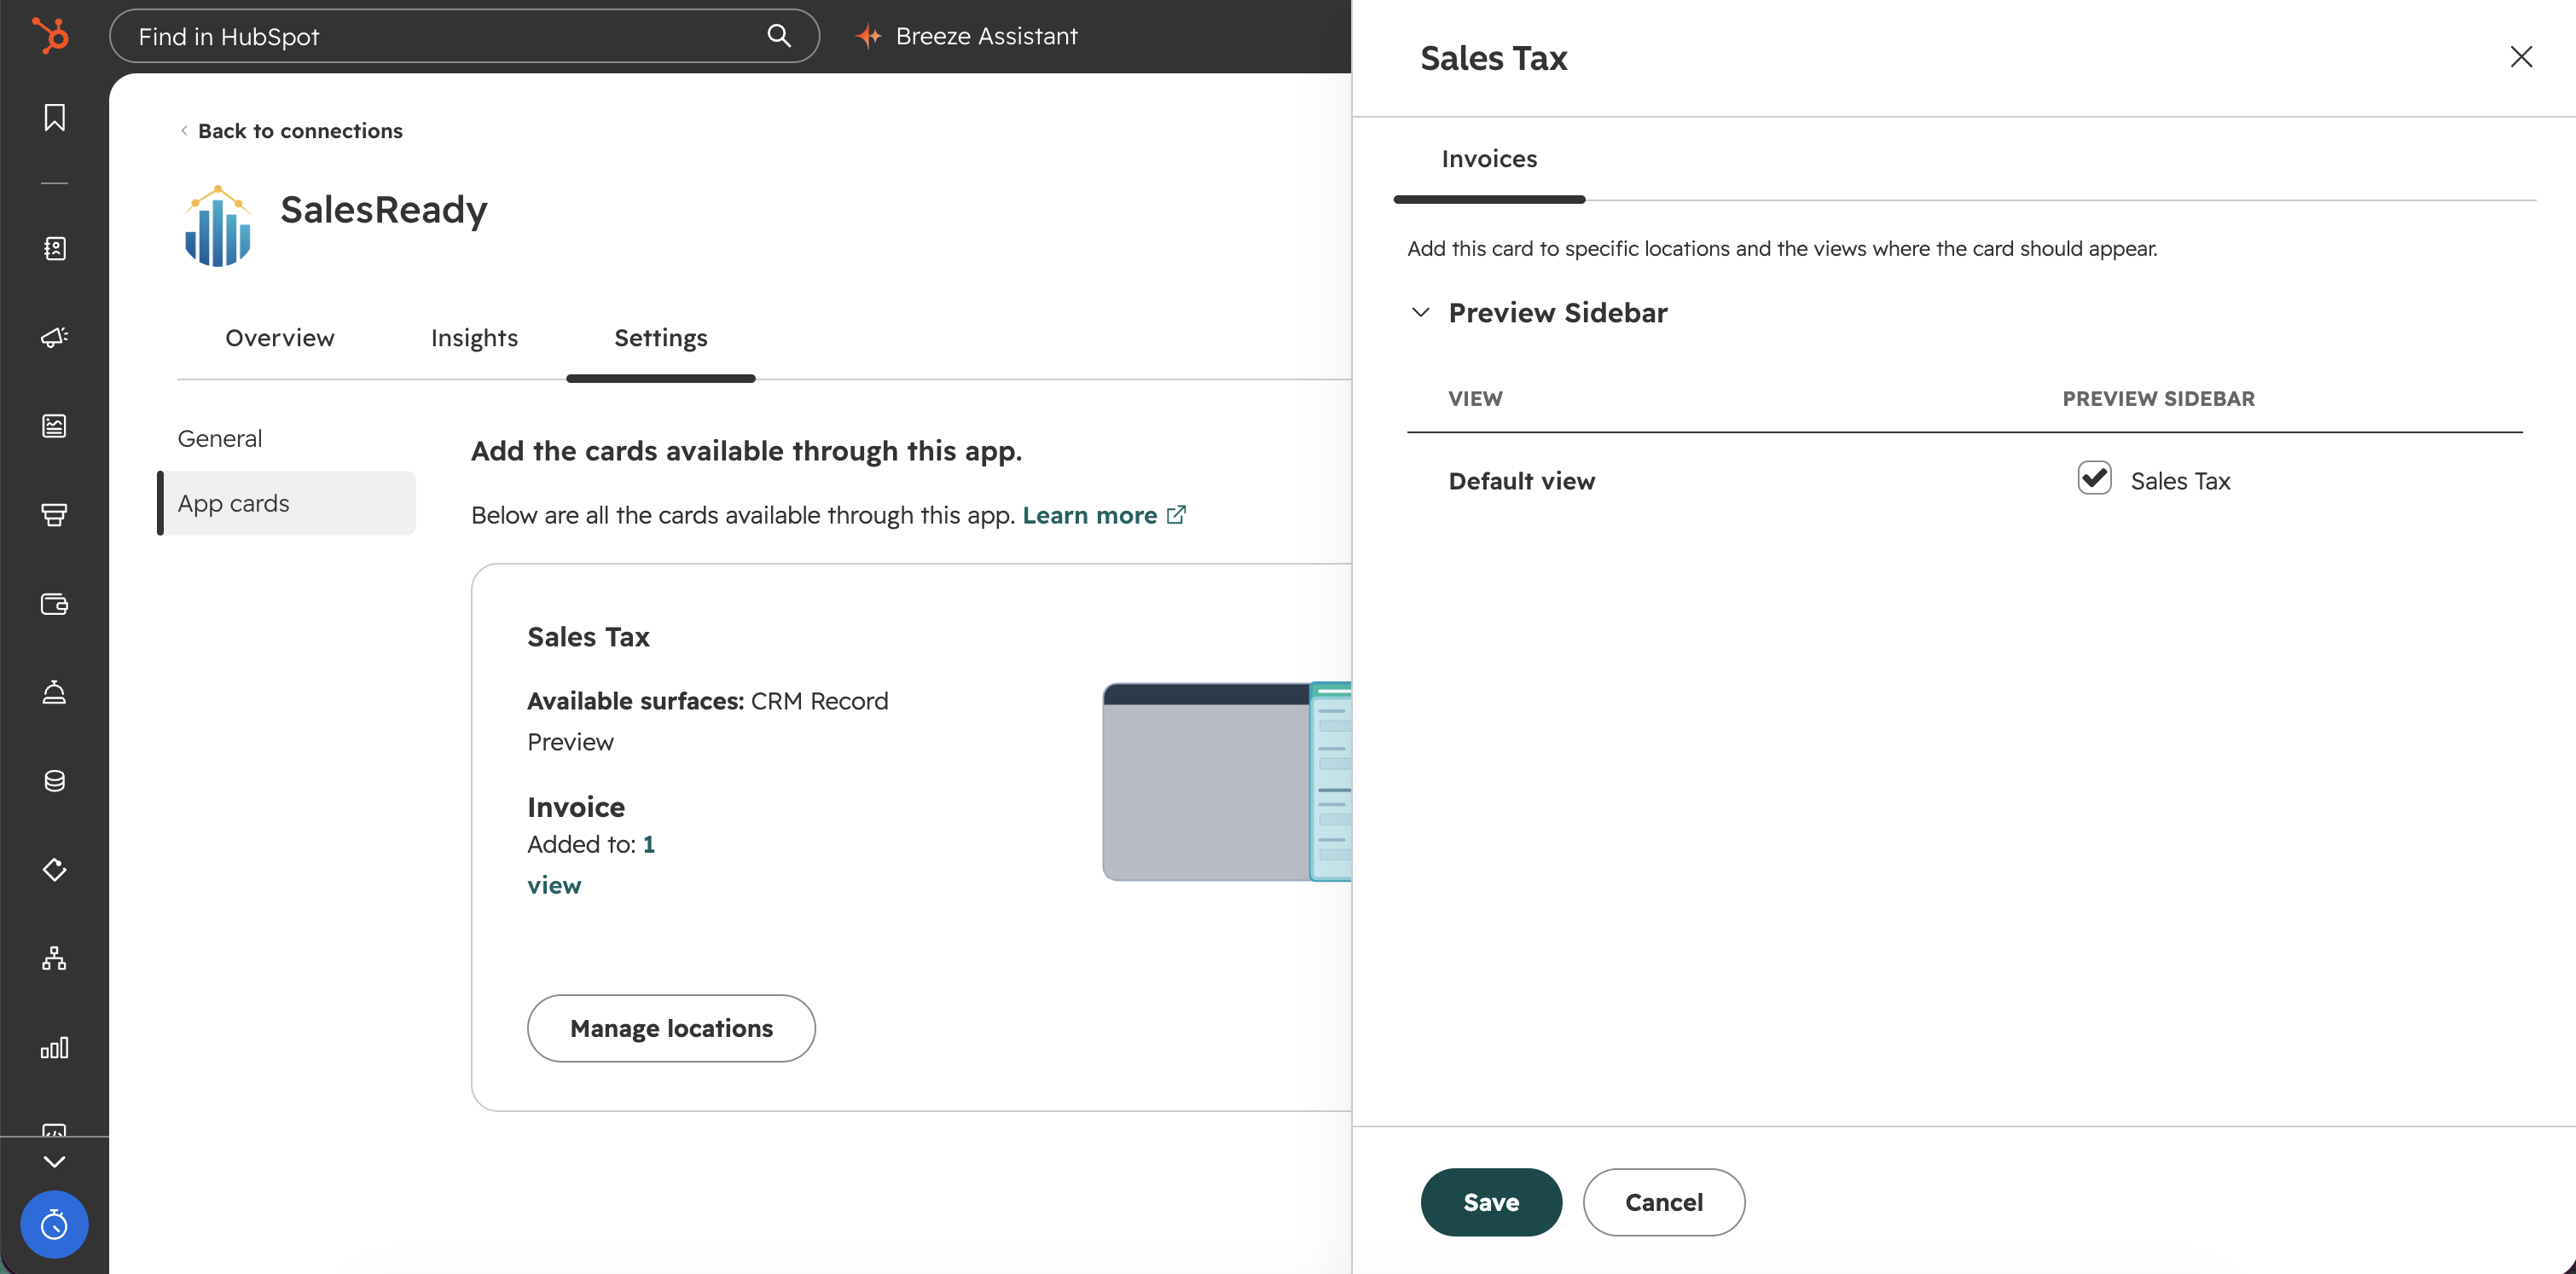The image size is (2576, 1274).
Task: Select the Invoices tab in panel
Action: 1489,159
